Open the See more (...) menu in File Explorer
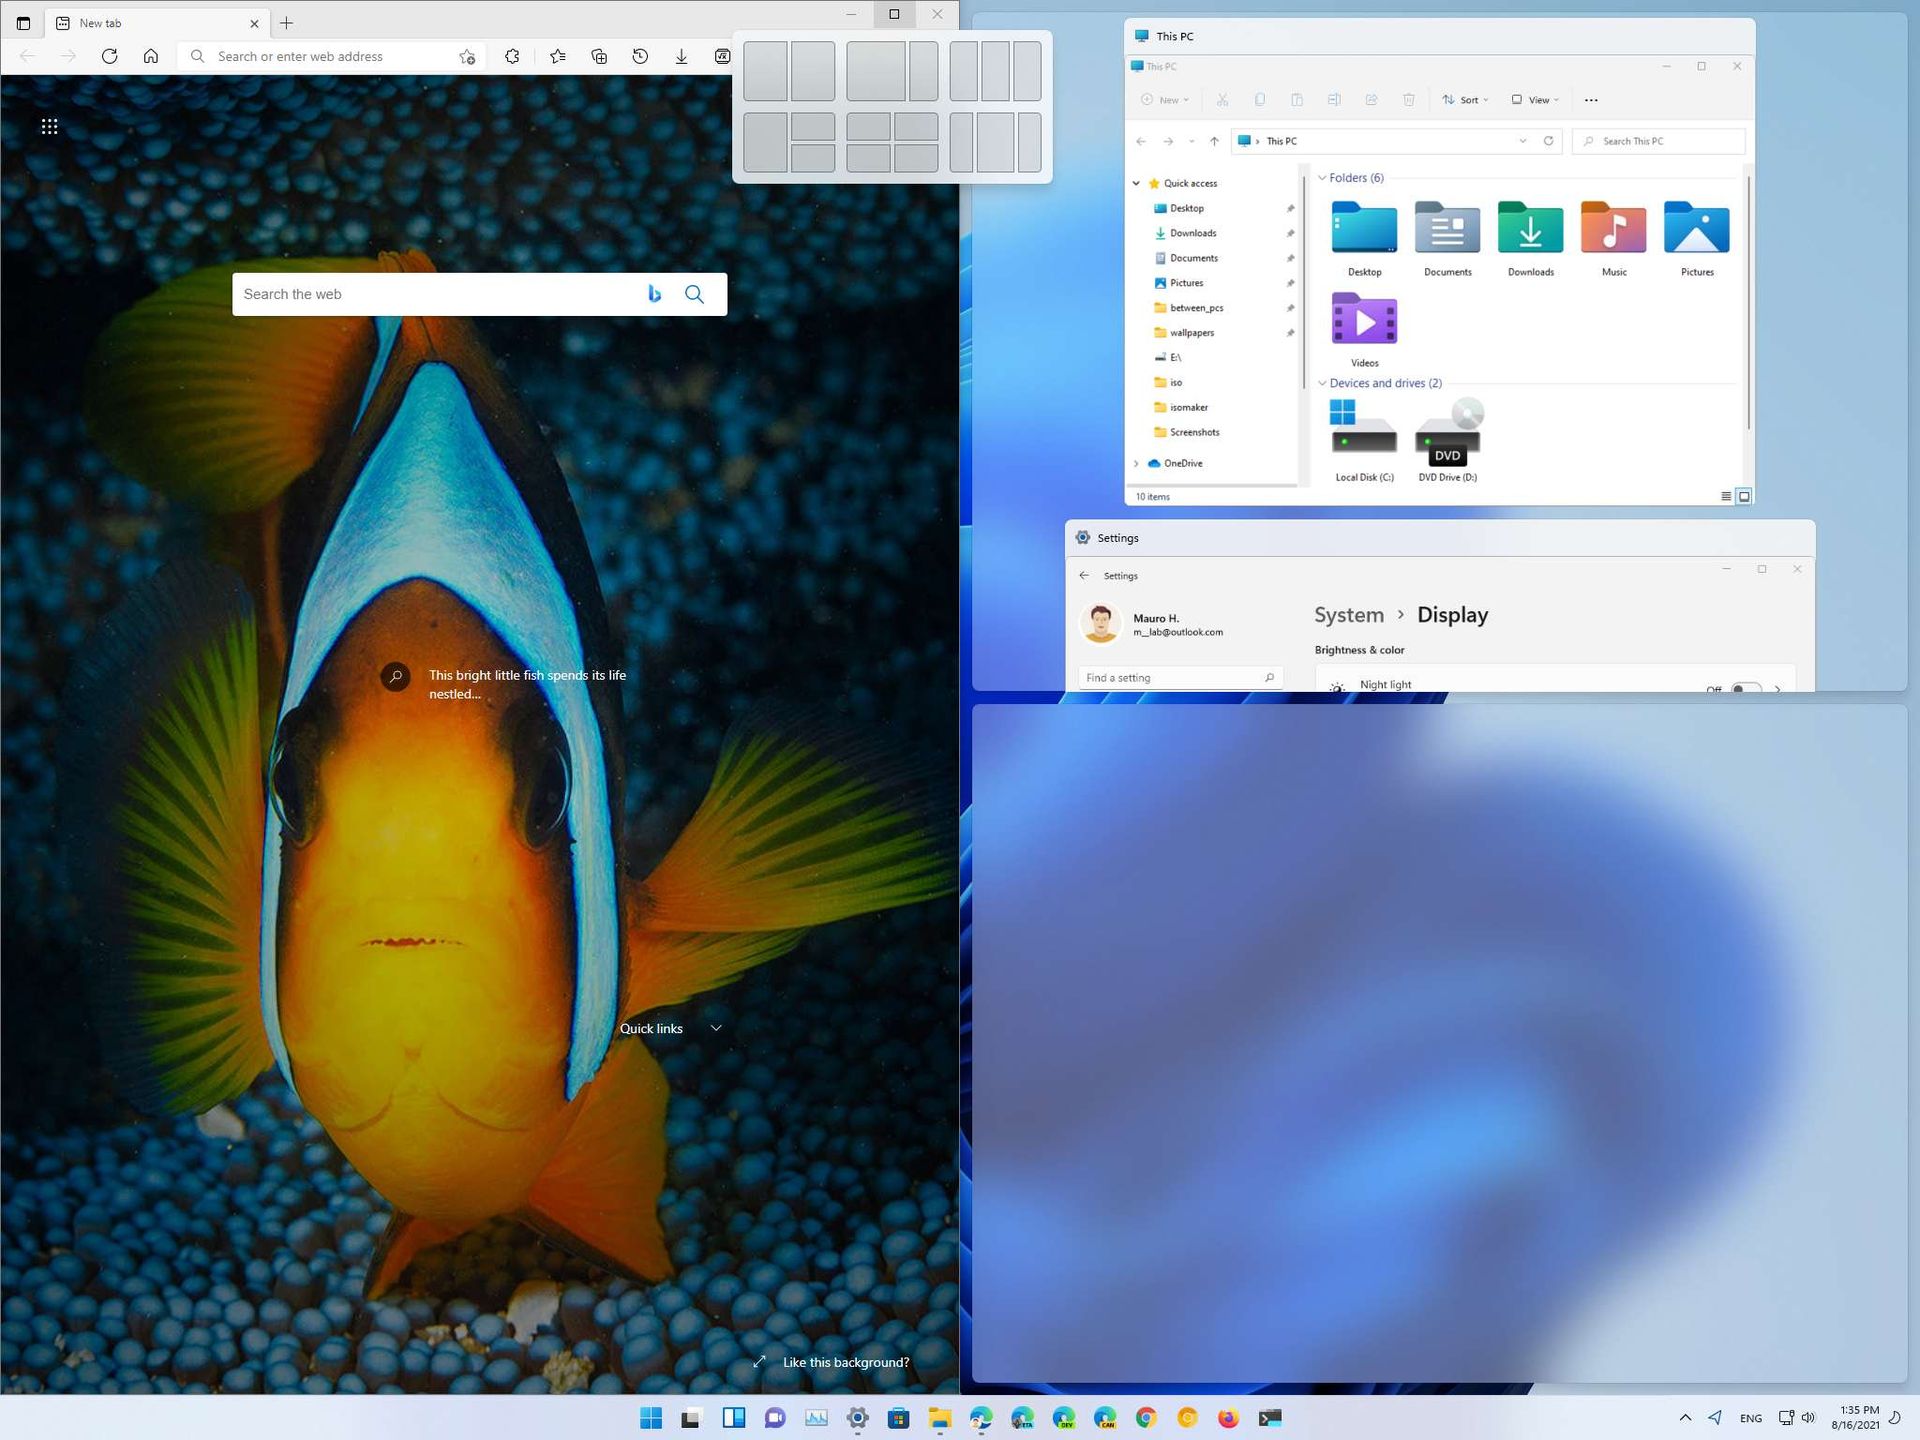This screenshot has width=1920, height=1440. (x=1591, y=100)
